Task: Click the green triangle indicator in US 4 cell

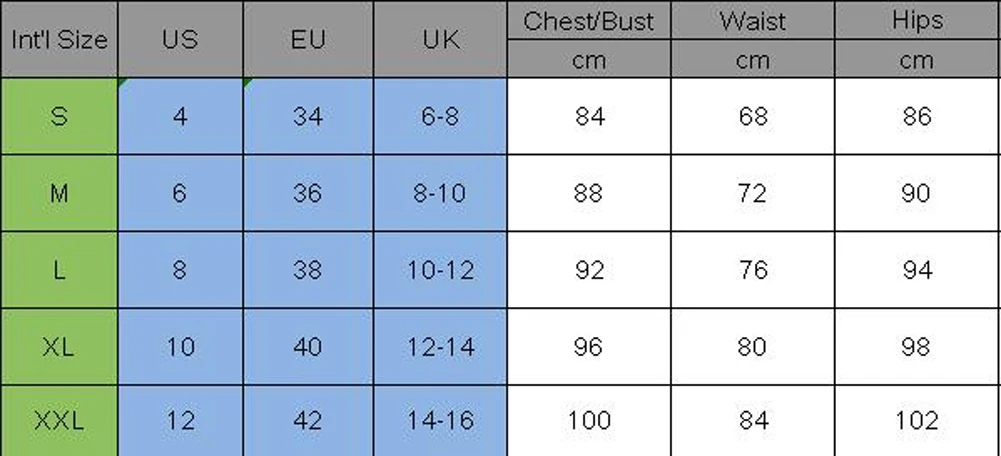Action: coord(121,82)
